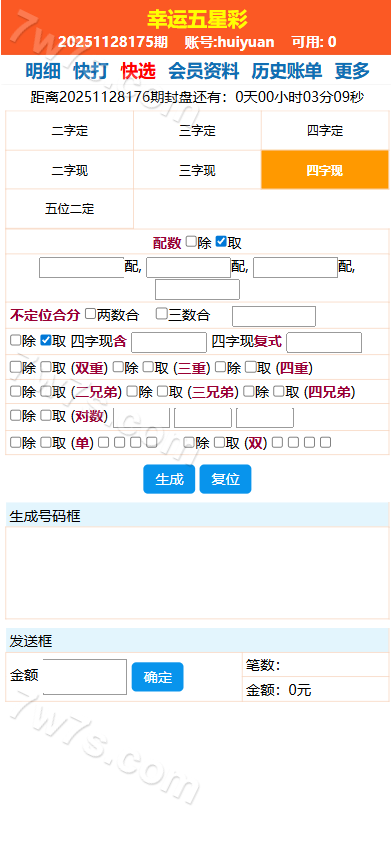Check 除 checkbox for 三兄弟

pyautogui.click(x=132, y=391)
